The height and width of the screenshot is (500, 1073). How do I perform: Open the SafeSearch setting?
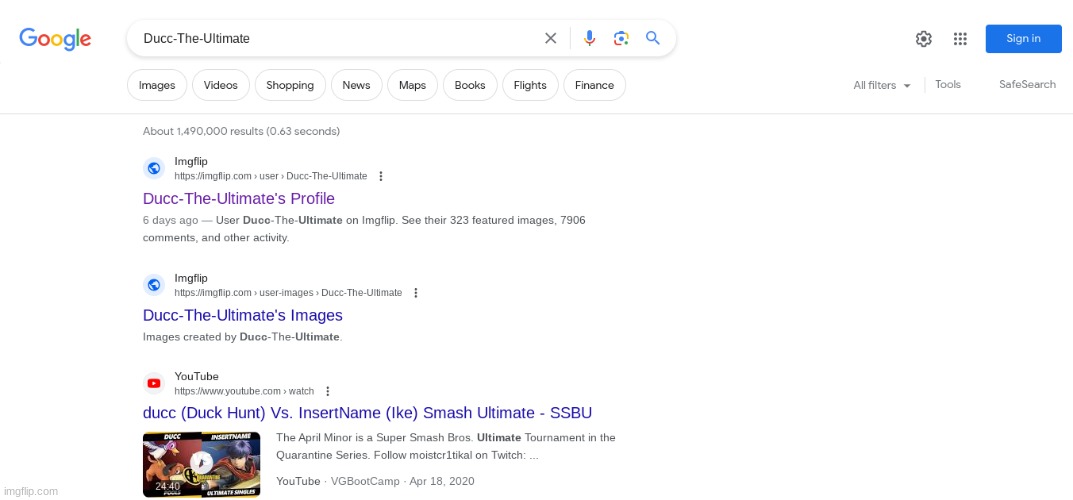(x=1027, y=85)
